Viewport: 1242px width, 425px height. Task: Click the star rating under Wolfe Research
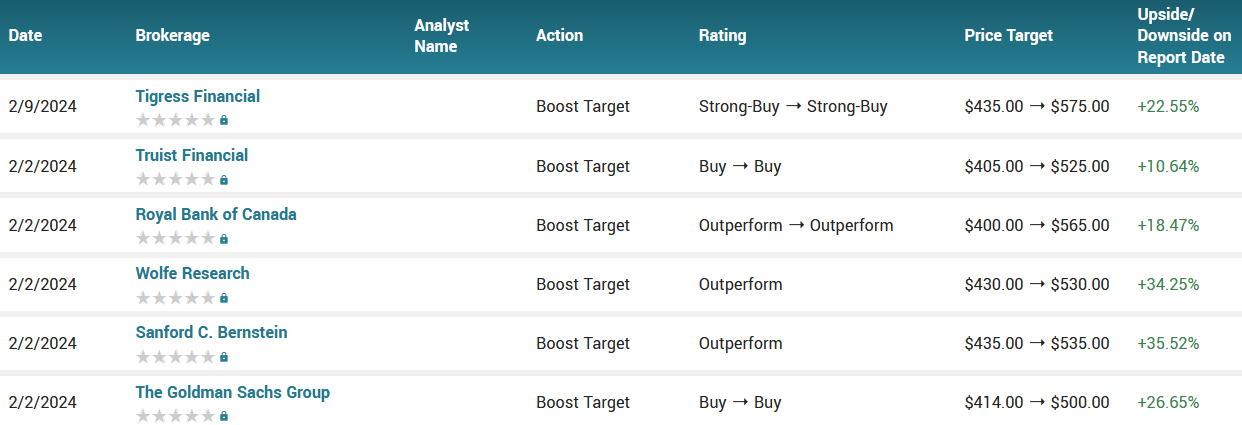tap(175, 298)
